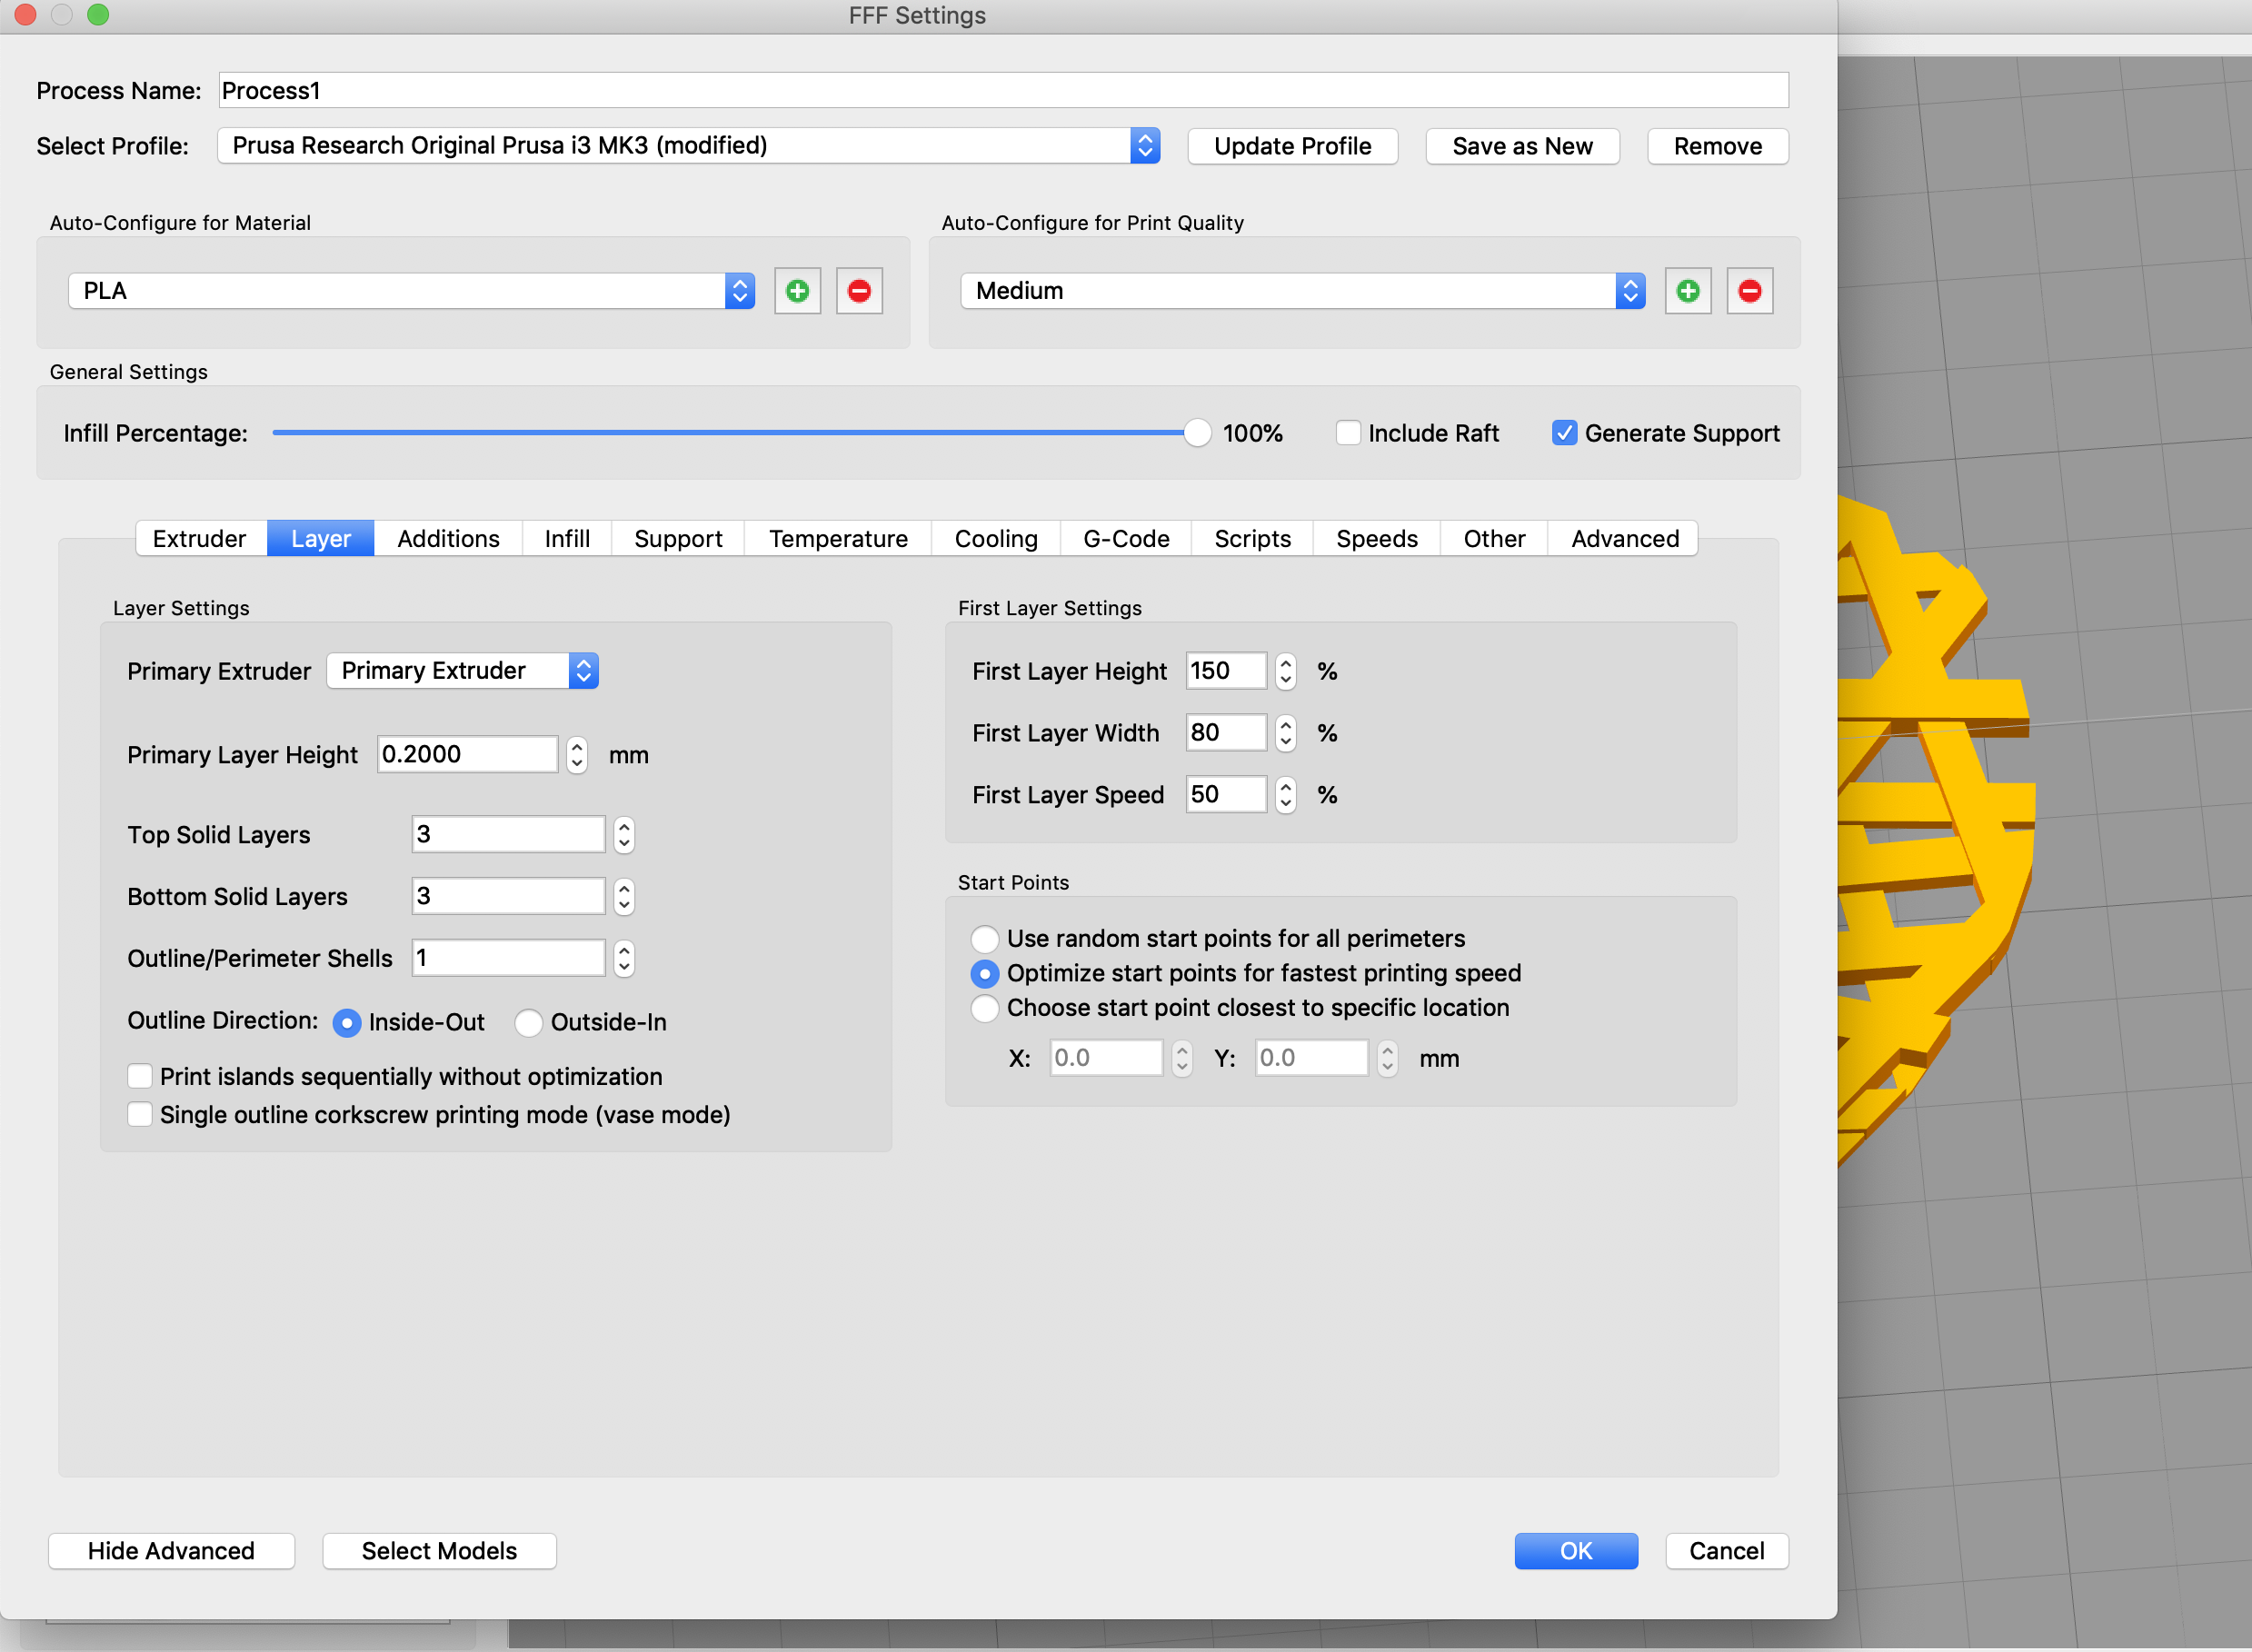Click the First Layer Height stepper
This screenshot has height=1652, width=2252.
pos(1286,671)
